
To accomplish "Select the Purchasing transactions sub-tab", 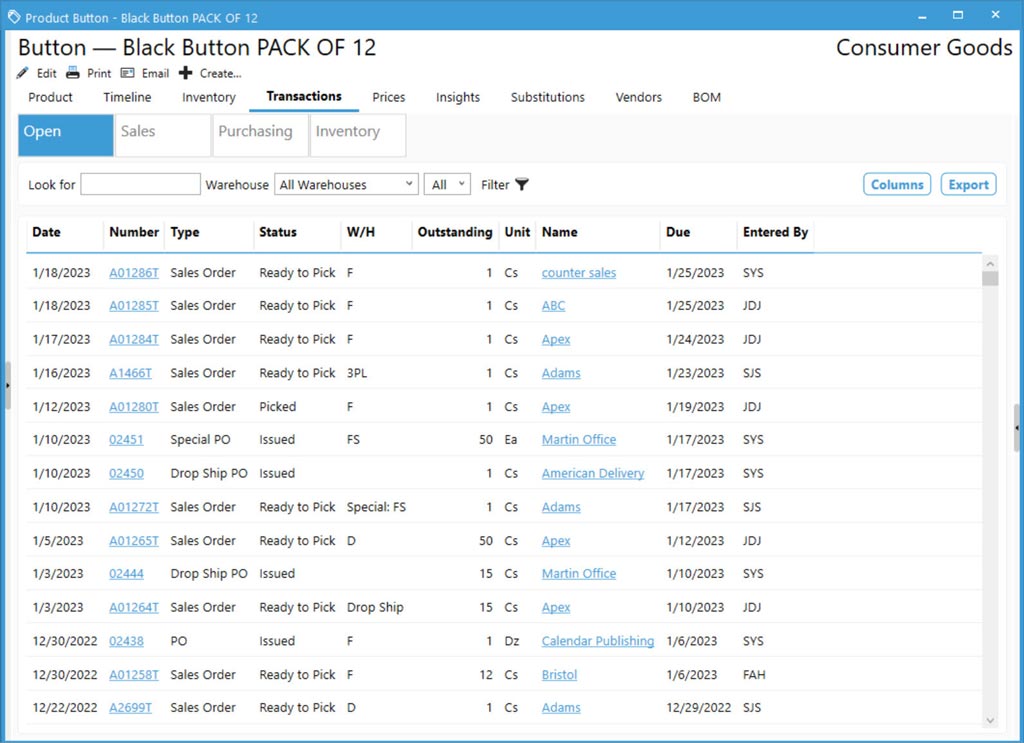I will click(x=260, y=135).
